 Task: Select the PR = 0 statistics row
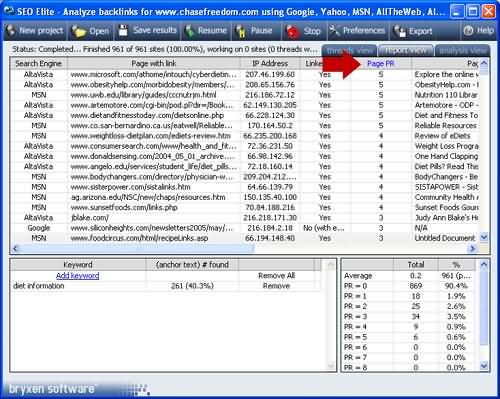pyautogui.click(x=410, y=286)
